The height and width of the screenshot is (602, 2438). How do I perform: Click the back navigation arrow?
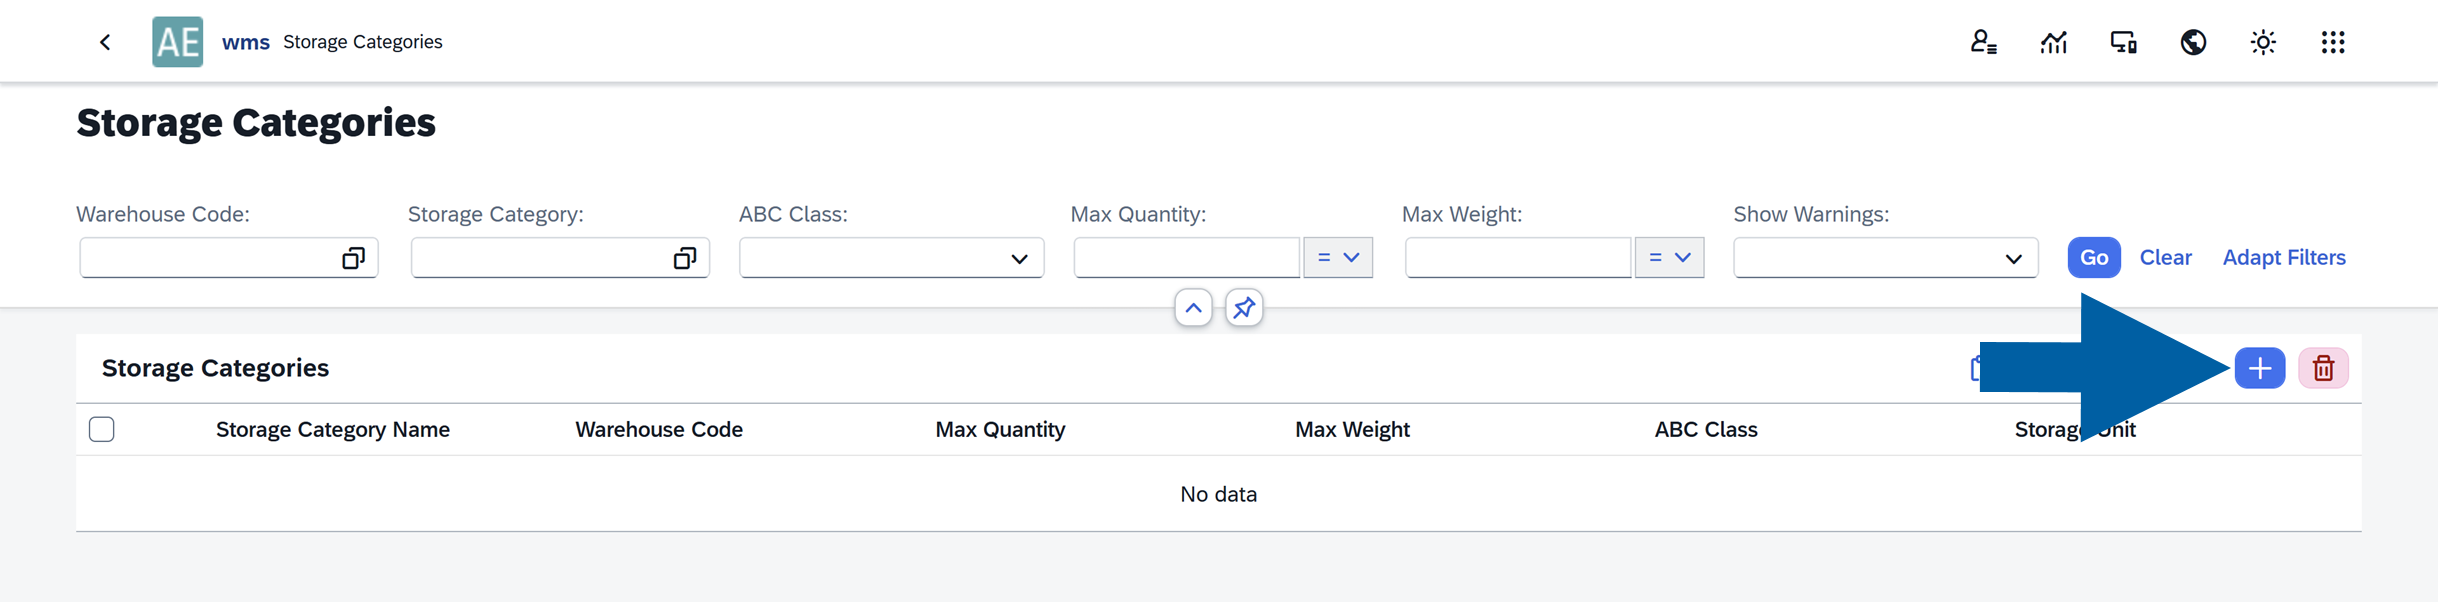[105, 42]
